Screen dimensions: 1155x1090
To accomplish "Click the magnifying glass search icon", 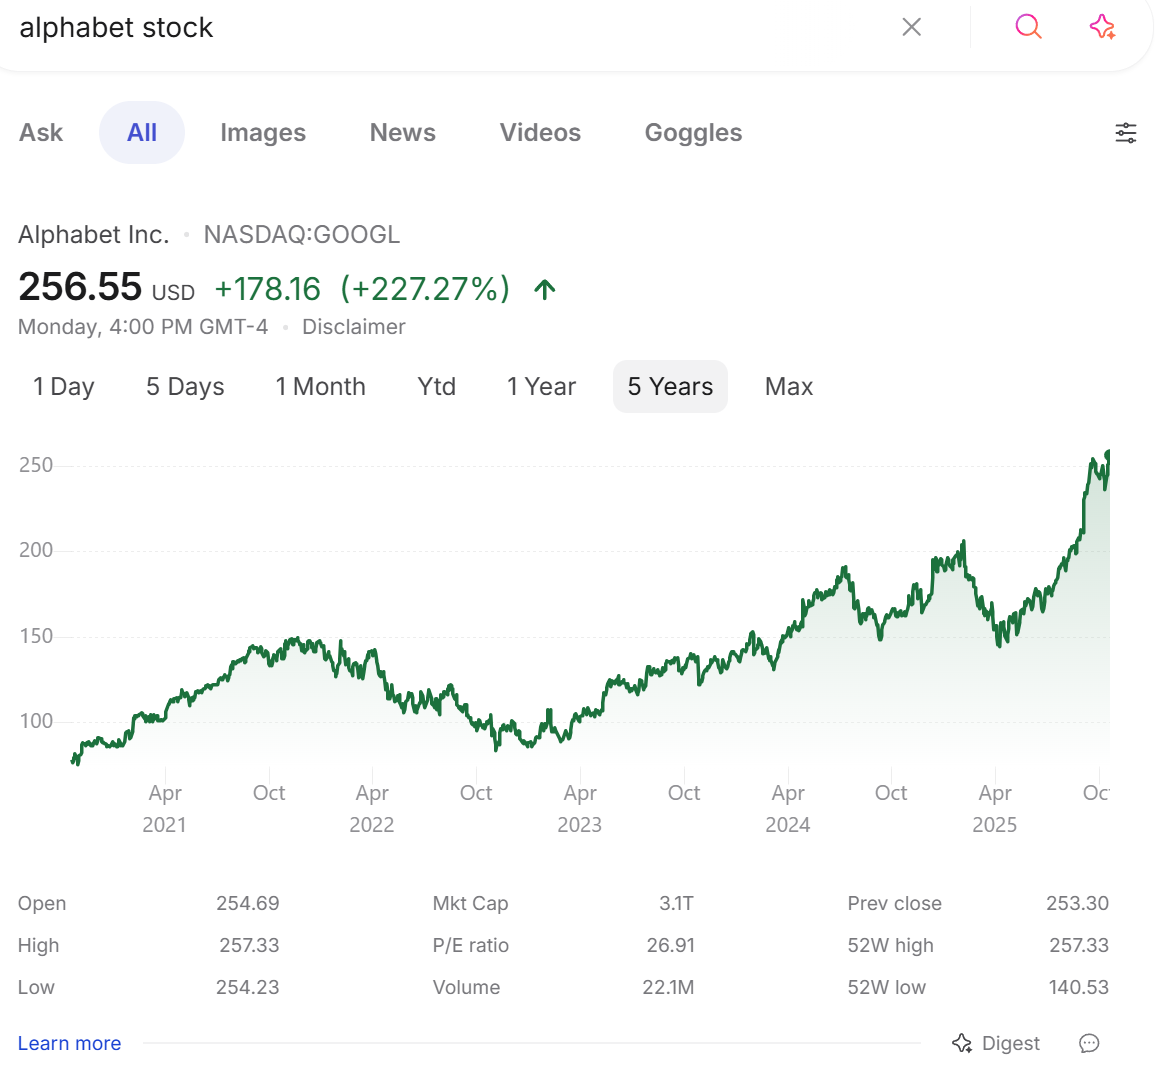I will pos(1028,27).
